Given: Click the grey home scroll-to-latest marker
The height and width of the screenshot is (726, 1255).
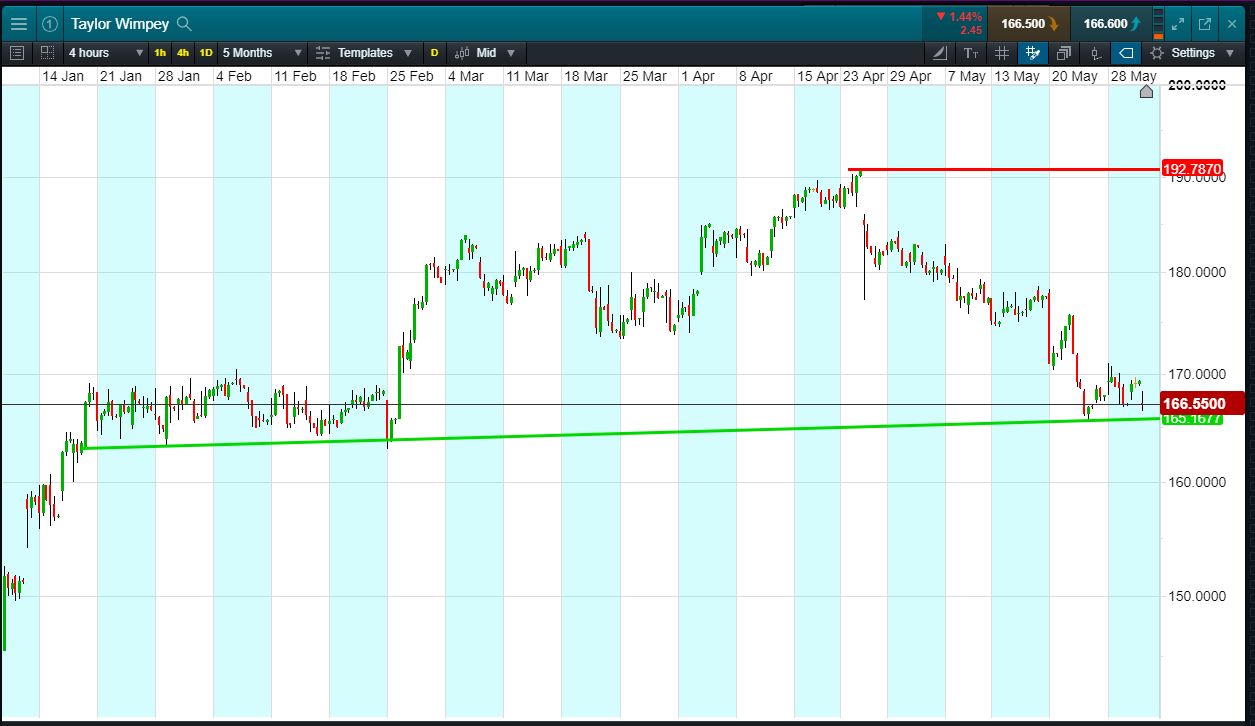Looking at the screenshot, I should point(1146,92).
